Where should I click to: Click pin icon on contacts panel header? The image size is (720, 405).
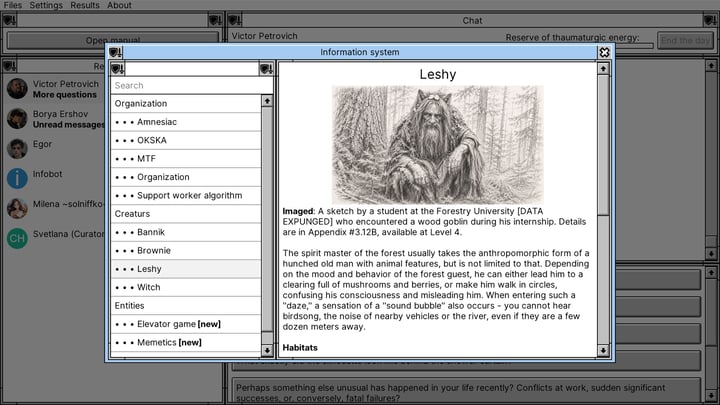click(9, 66)
